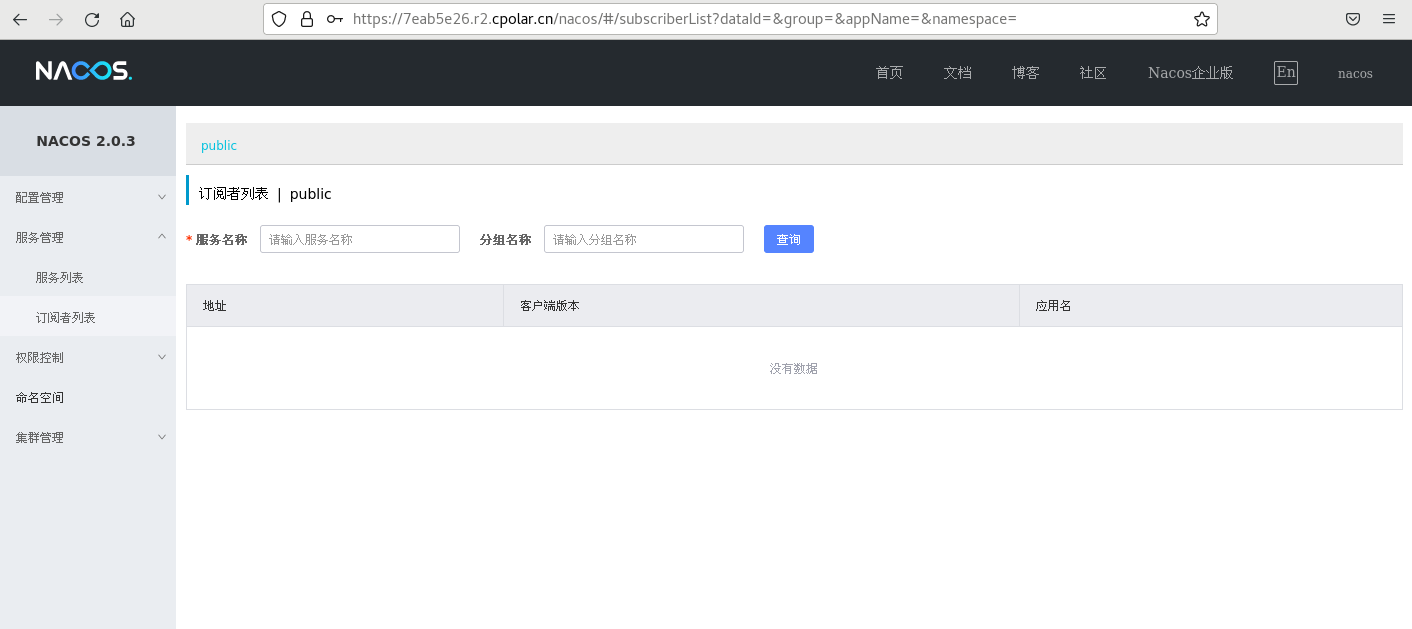Click the browser forward arrow
Screen dimensions: 1412x629
point(56,19)
